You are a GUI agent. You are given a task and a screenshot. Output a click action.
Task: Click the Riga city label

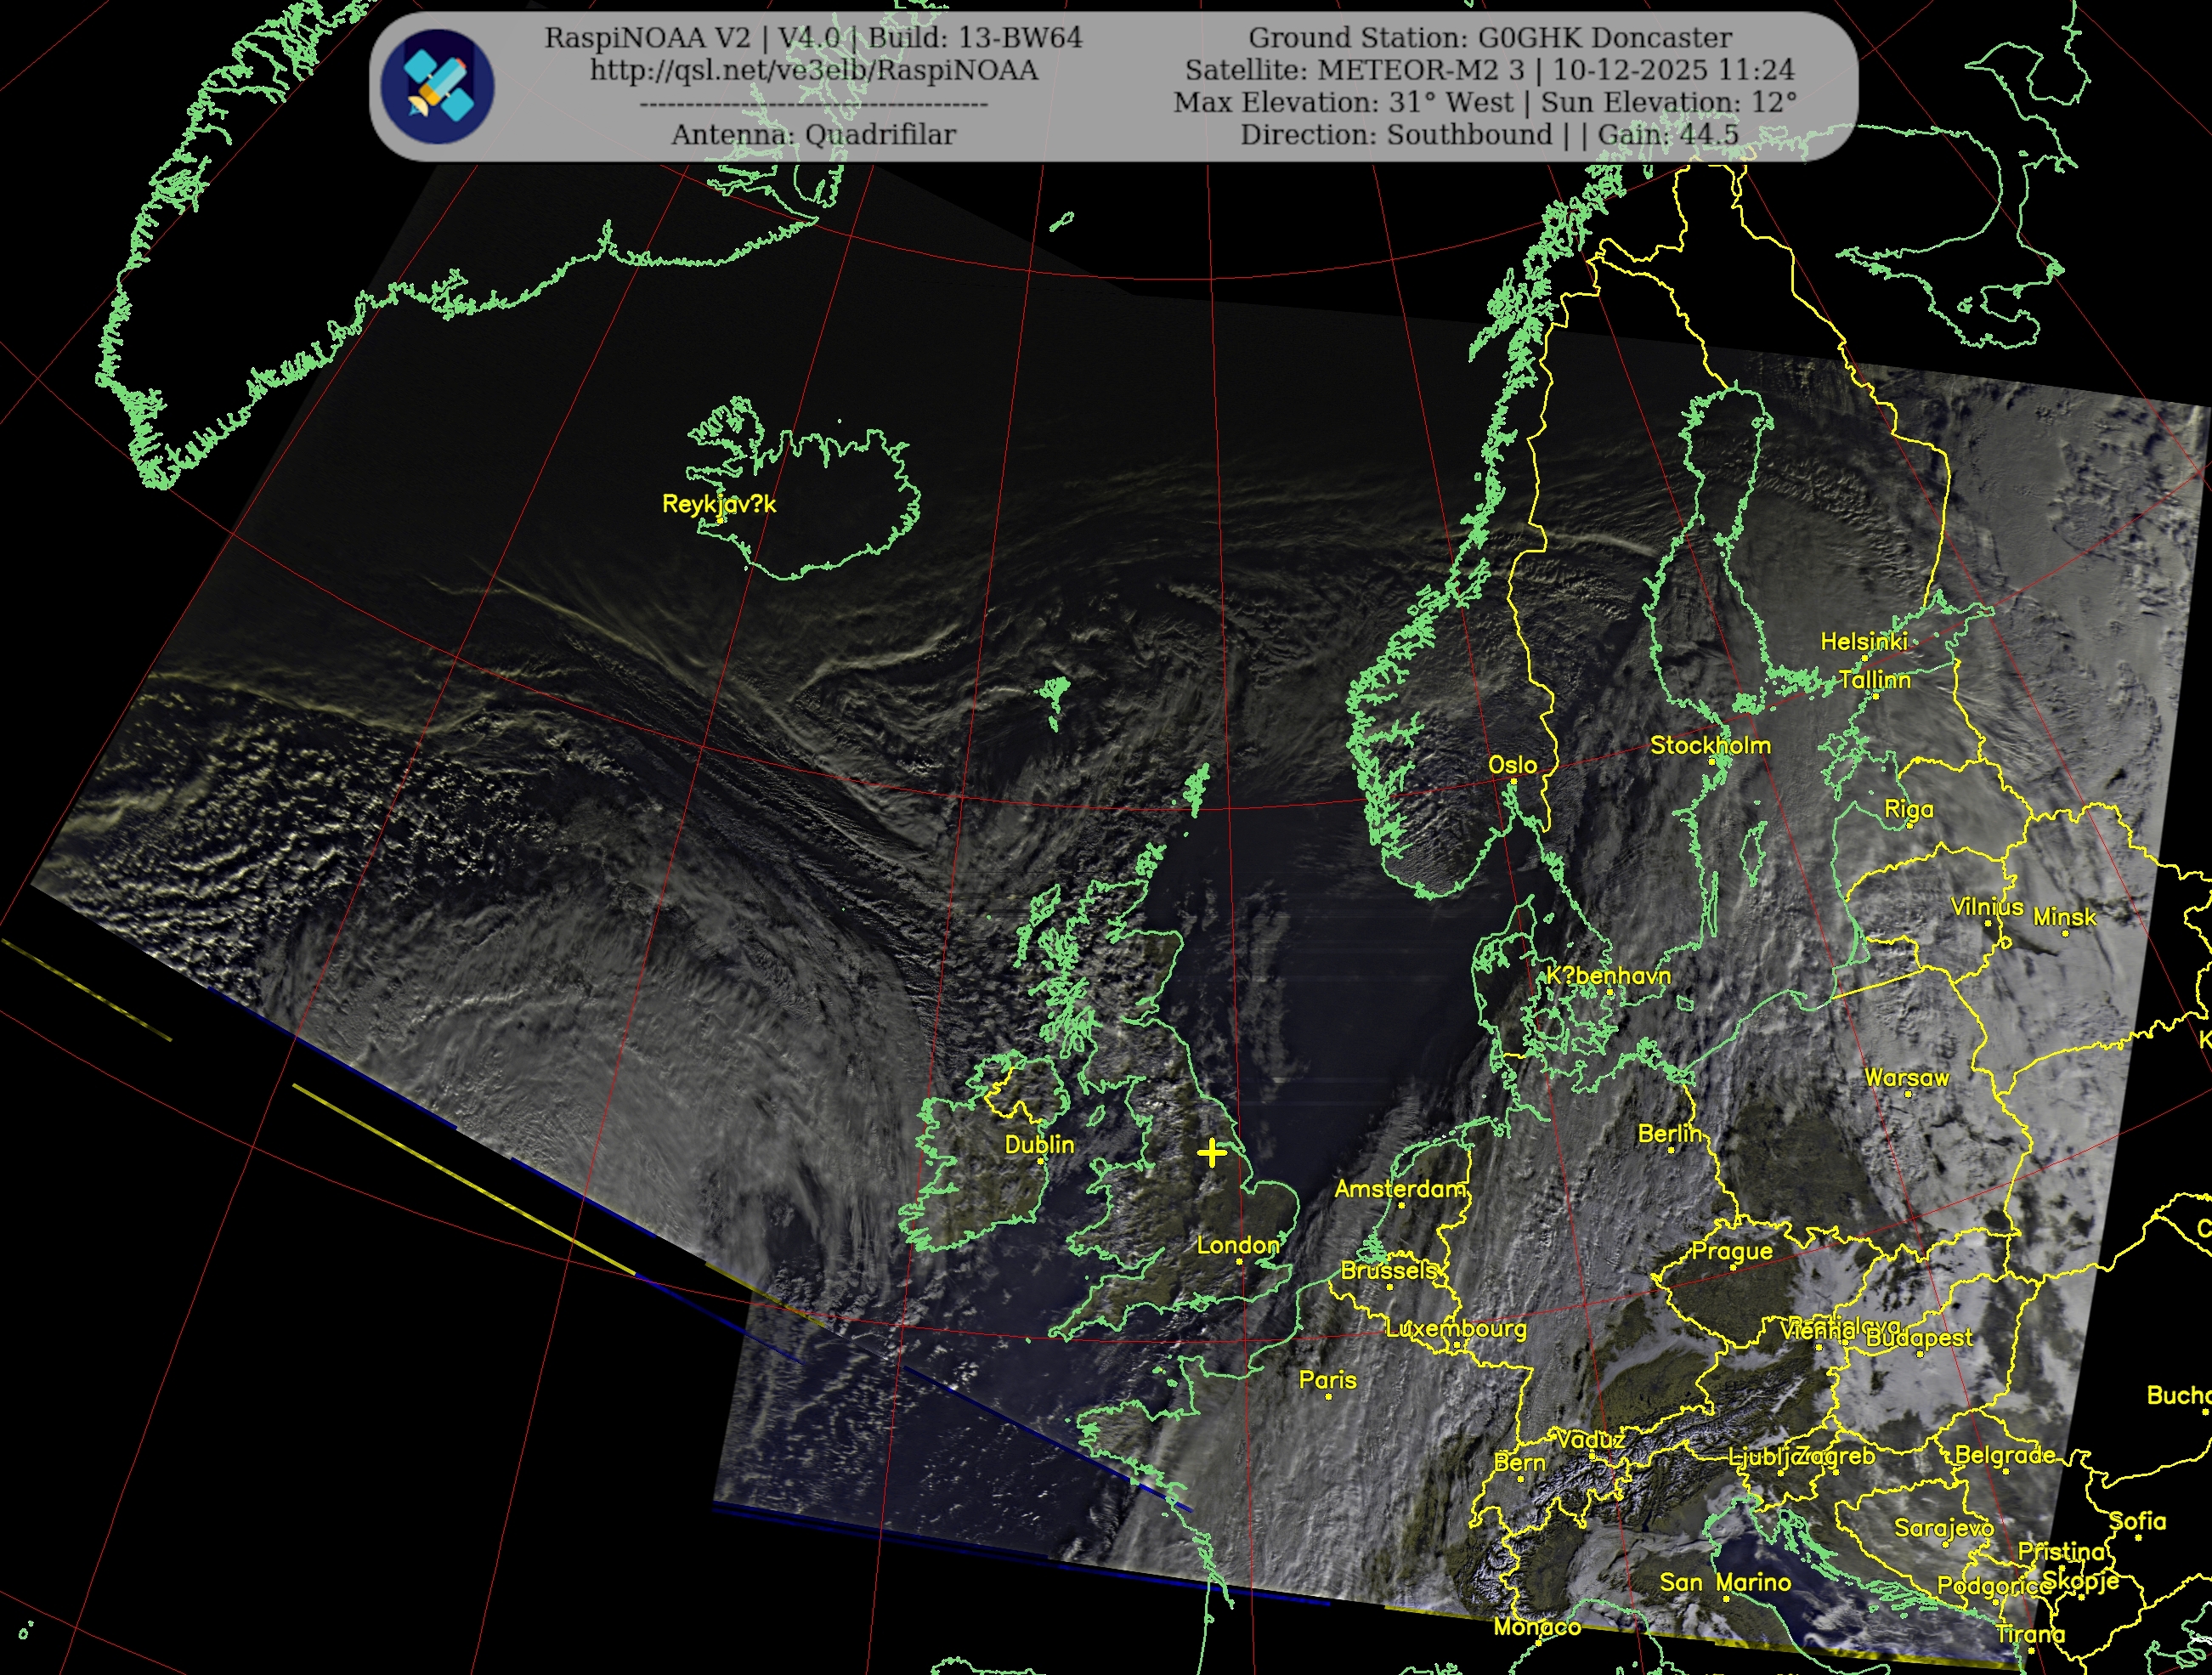pos(1908,809)
